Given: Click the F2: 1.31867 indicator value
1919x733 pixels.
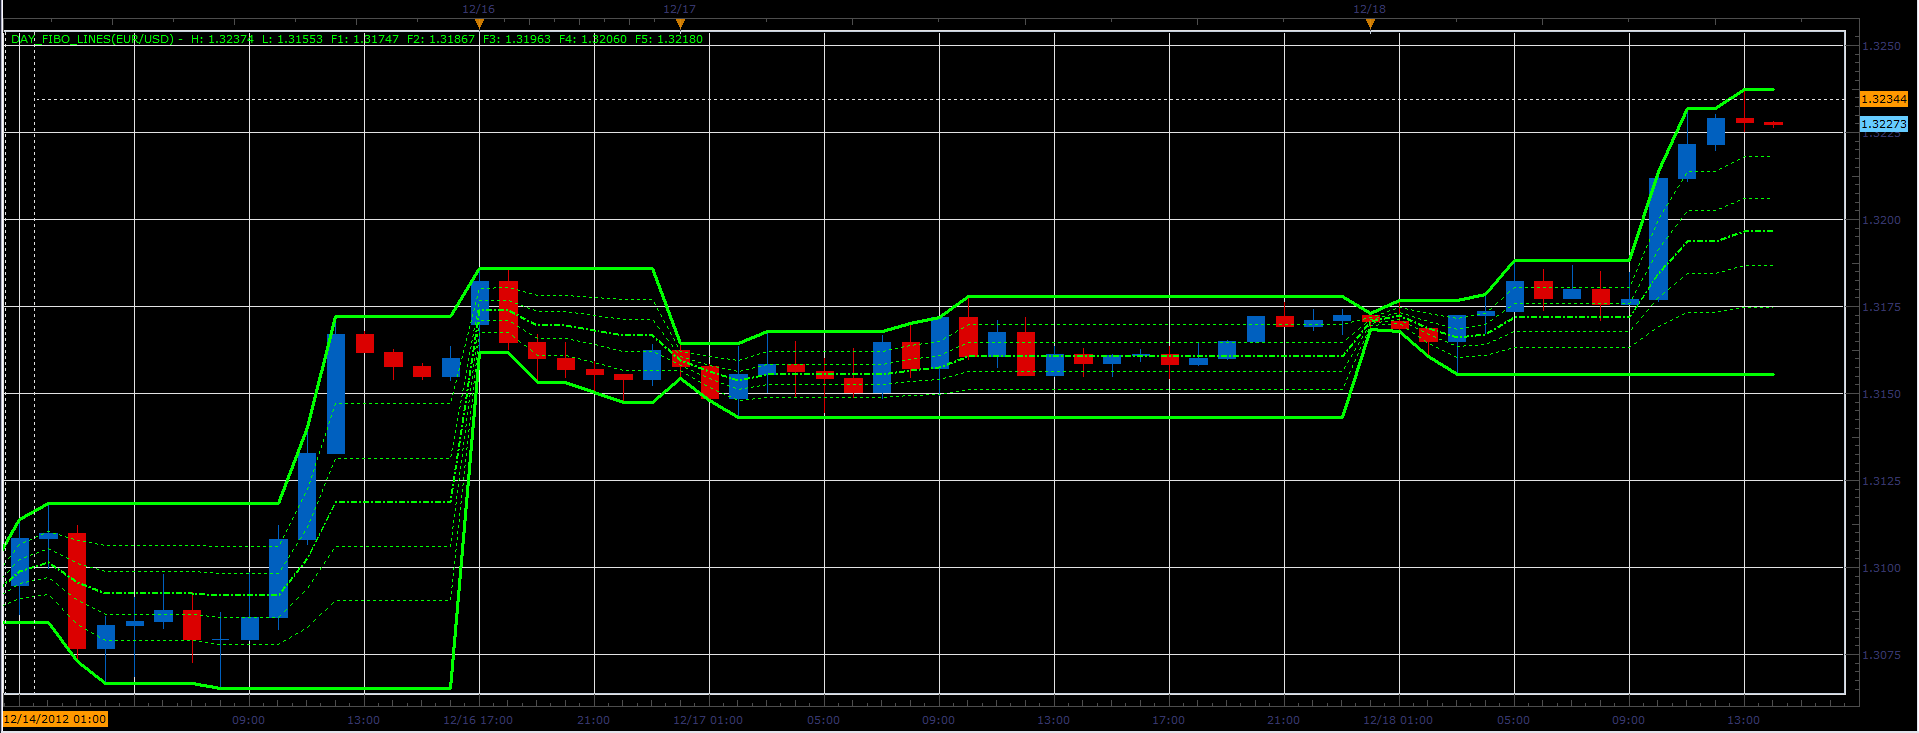Looking at the screenshot, I should 441,39.
